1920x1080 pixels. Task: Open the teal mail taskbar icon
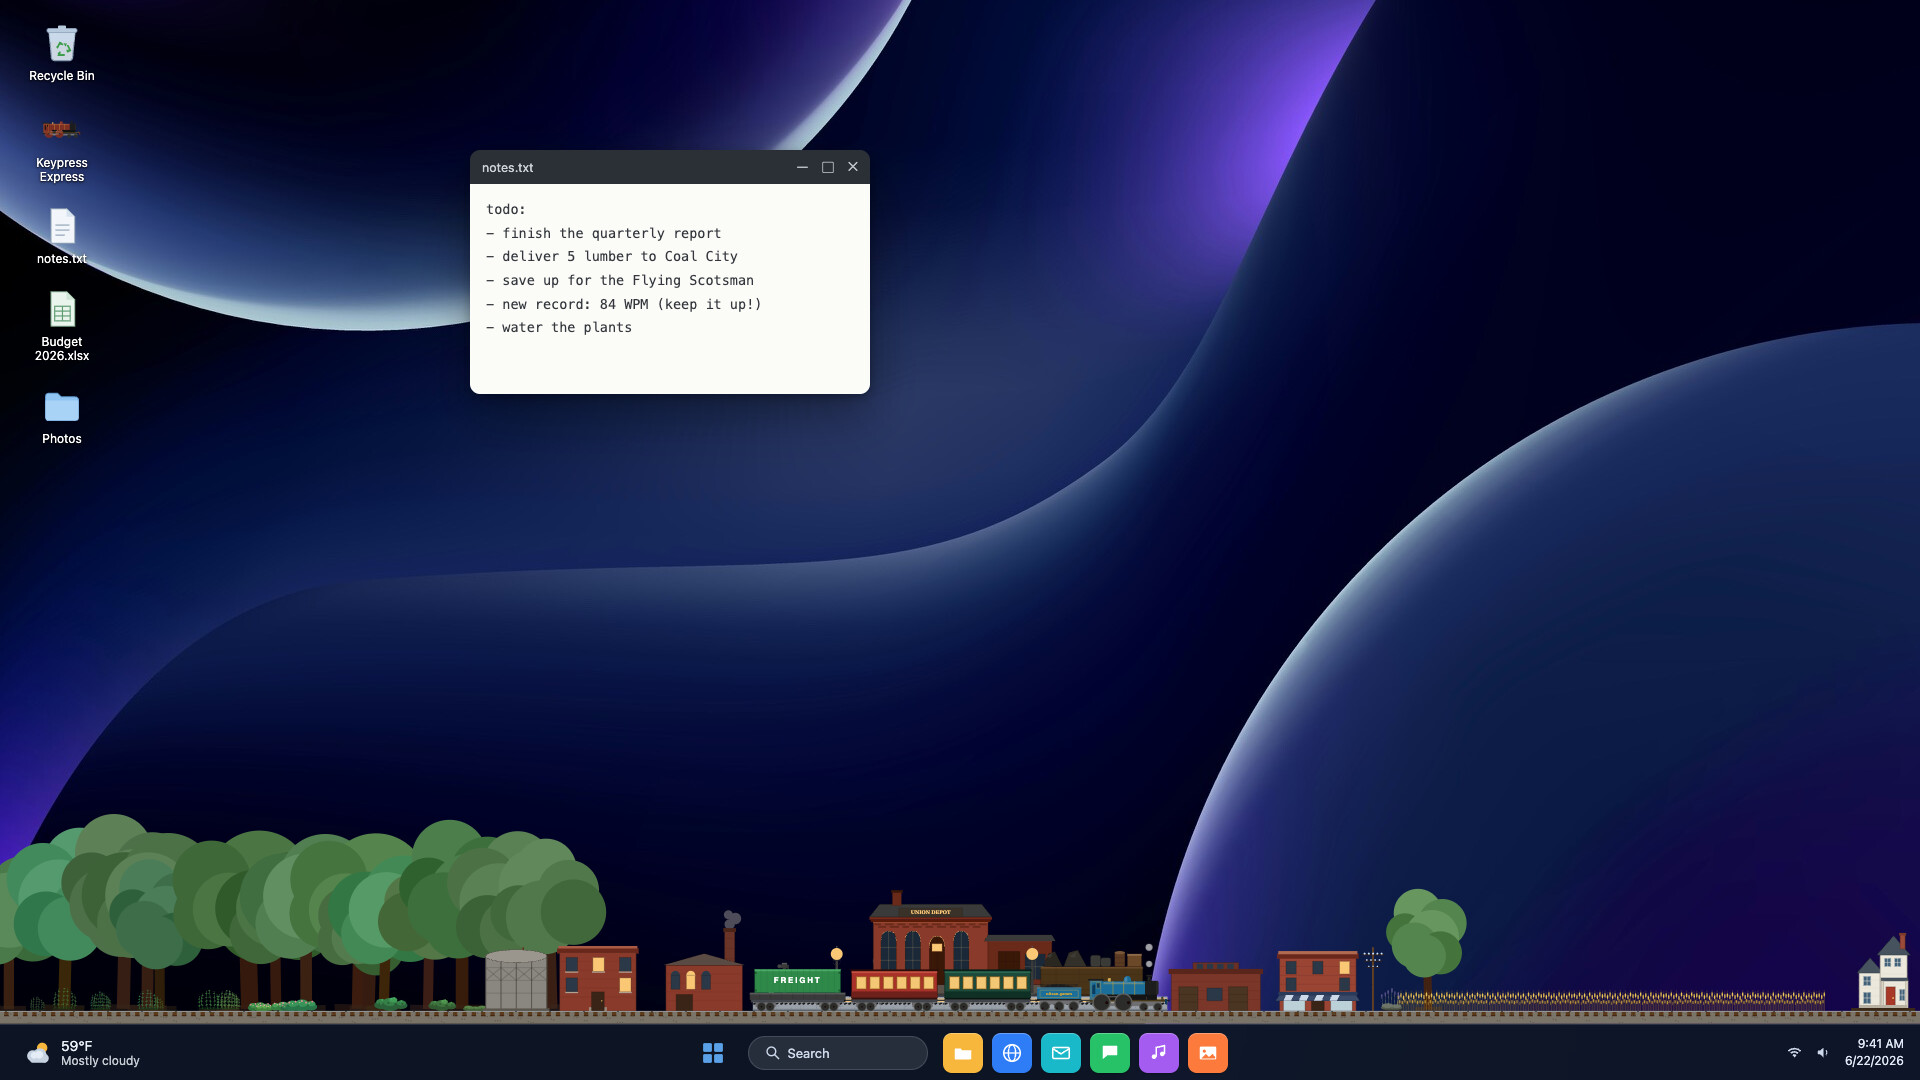point(1061,1053)
